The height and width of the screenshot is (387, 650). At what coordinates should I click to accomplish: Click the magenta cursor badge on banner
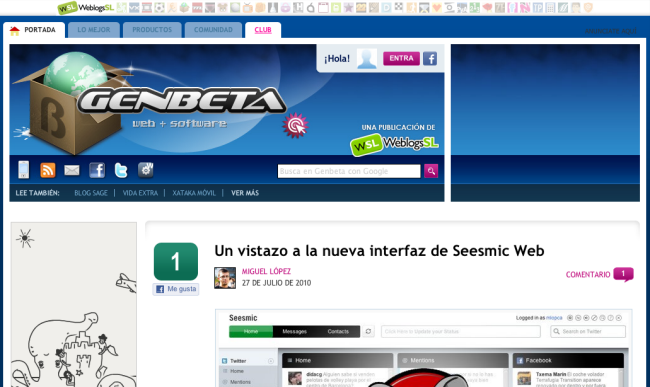tap(295, 126)
